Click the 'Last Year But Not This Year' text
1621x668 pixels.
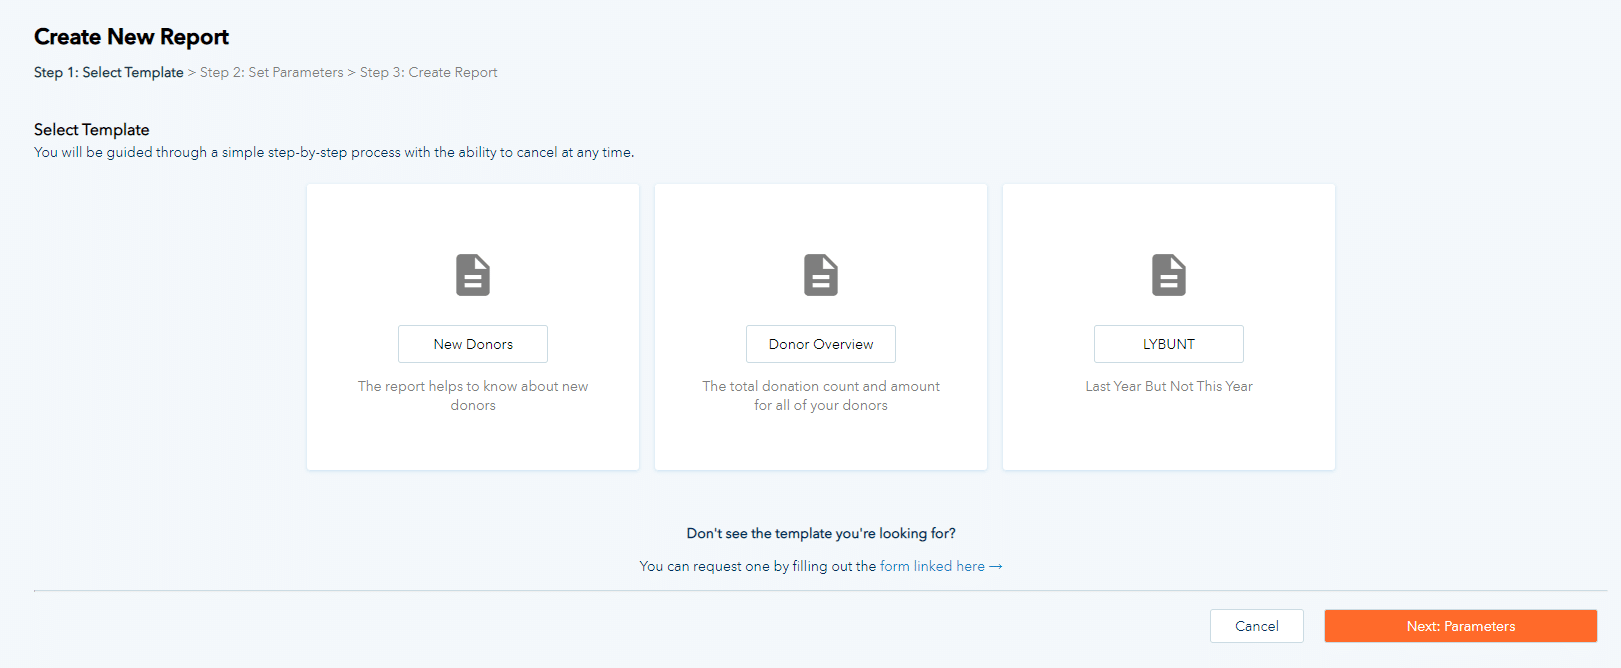click(1168, 386)
